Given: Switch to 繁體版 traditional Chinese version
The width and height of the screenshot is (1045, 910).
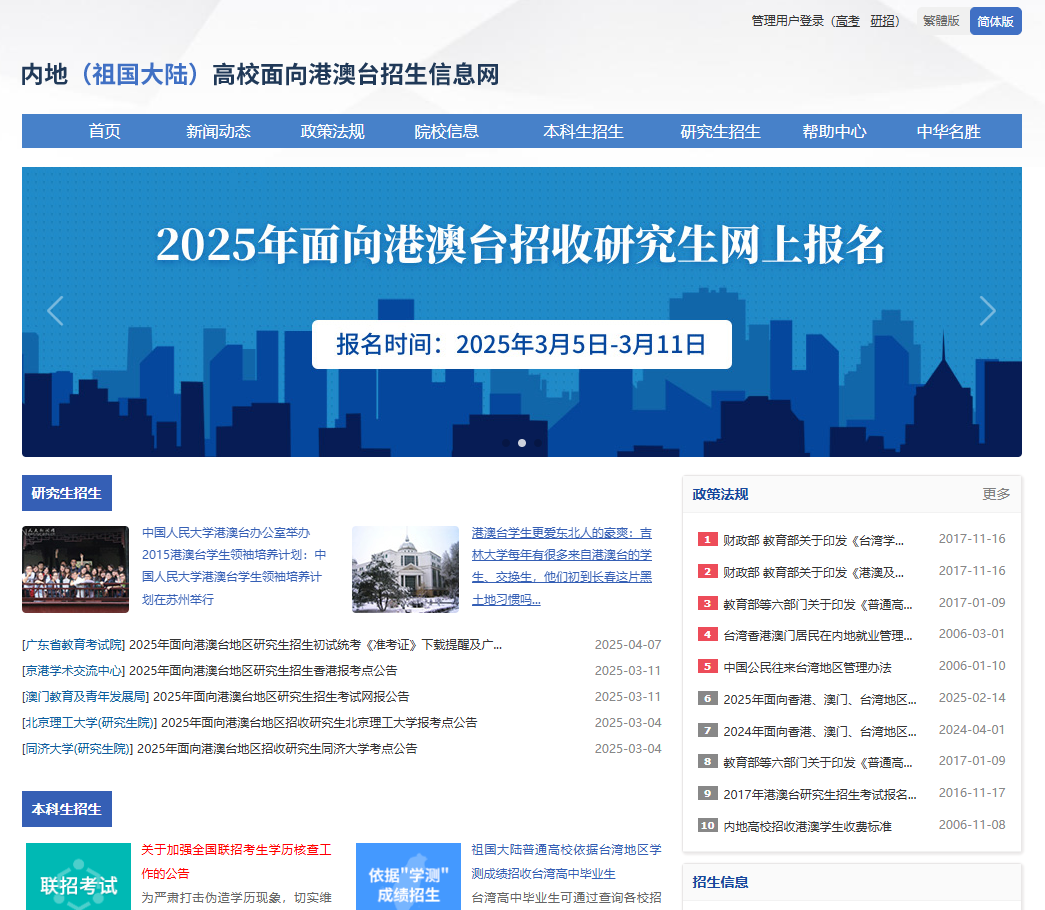Looking at the screenshot, I should (941, 21).
